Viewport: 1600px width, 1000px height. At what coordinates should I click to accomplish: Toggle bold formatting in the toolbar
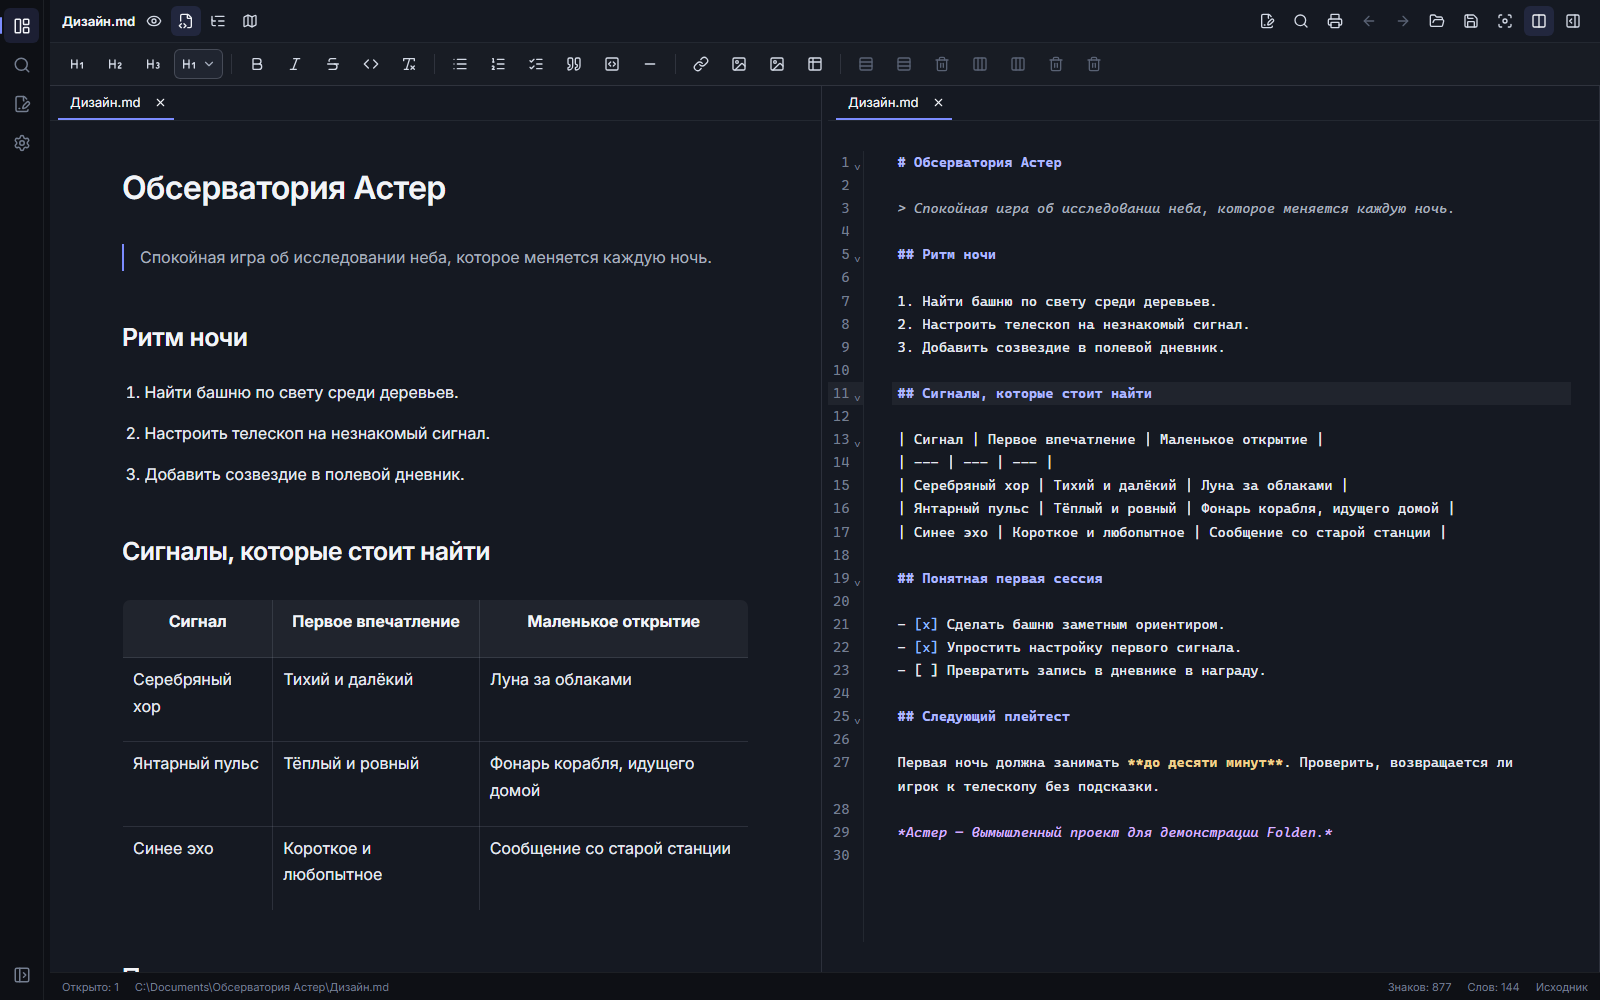coord(257,64)
